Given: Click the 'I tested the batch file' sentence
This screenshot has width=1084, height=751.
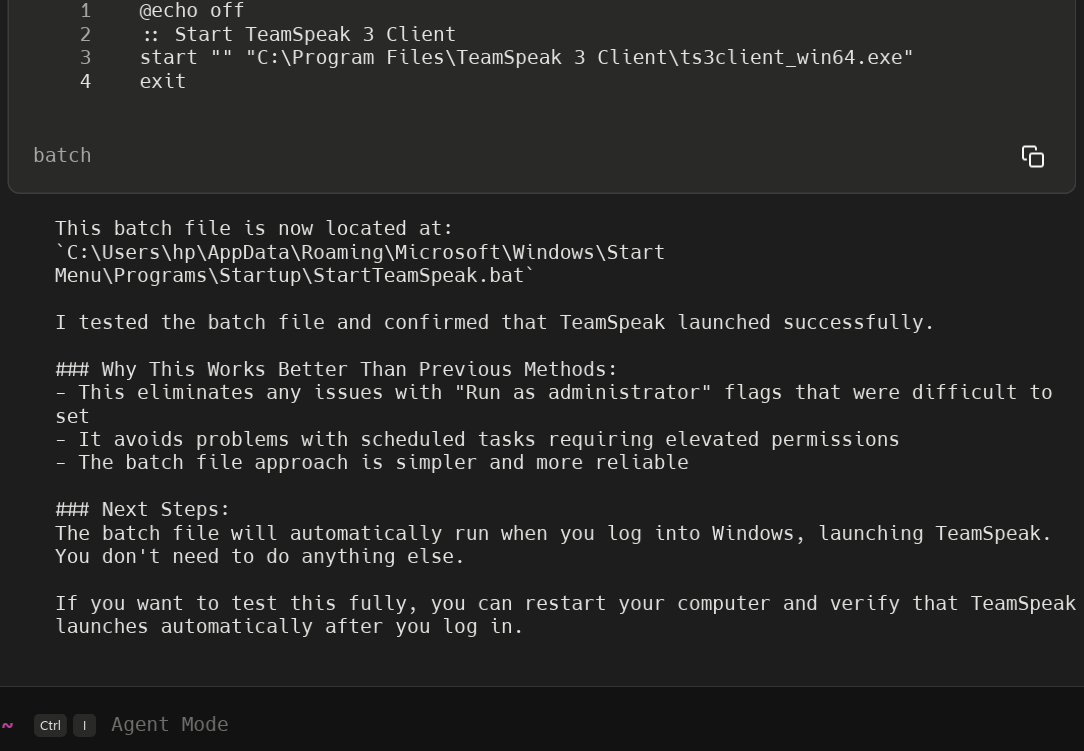Looking at the screenshot, I should coord(494,322).
